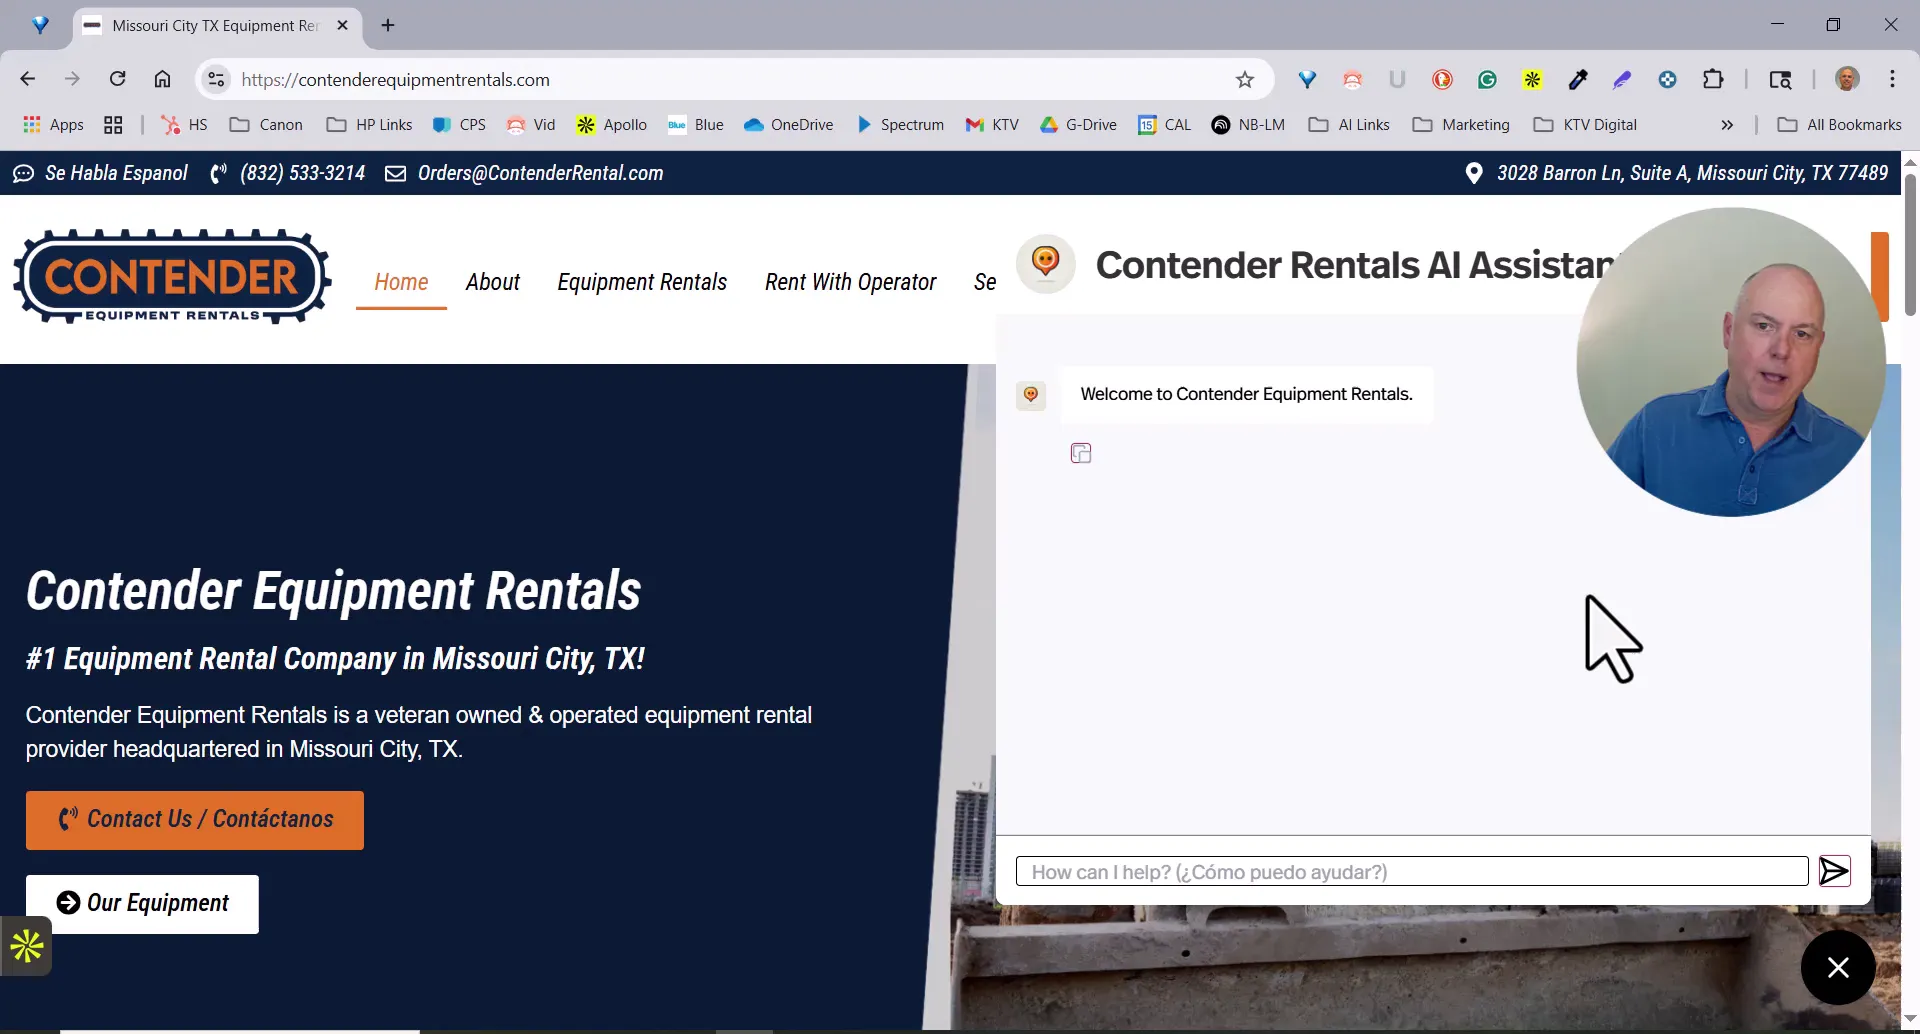This screenshot has width=1920, height=1034.
Task: Expand the HP Links bookmarks folder
Action: click(x=369, y=125)
